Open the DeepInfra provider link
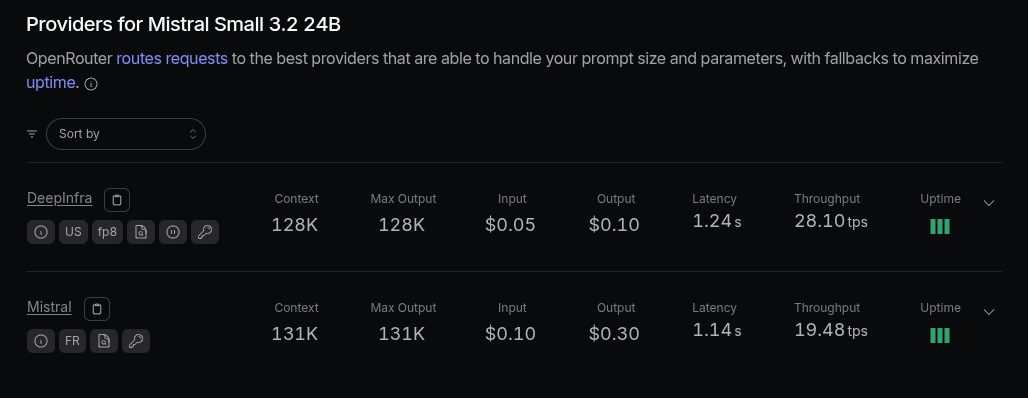The height and width of the screenshot is (398, 1028). (60, 198)
